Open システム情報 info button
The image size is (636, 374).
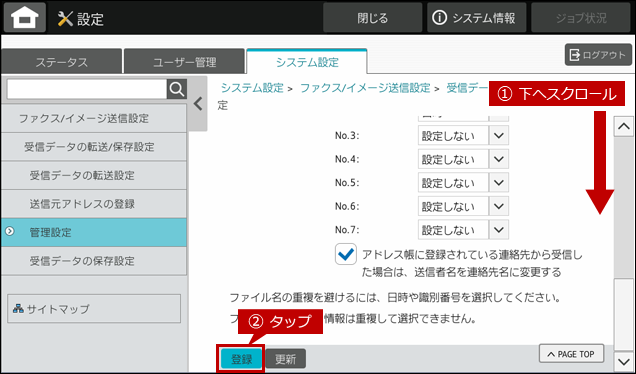tap(476, 18)
